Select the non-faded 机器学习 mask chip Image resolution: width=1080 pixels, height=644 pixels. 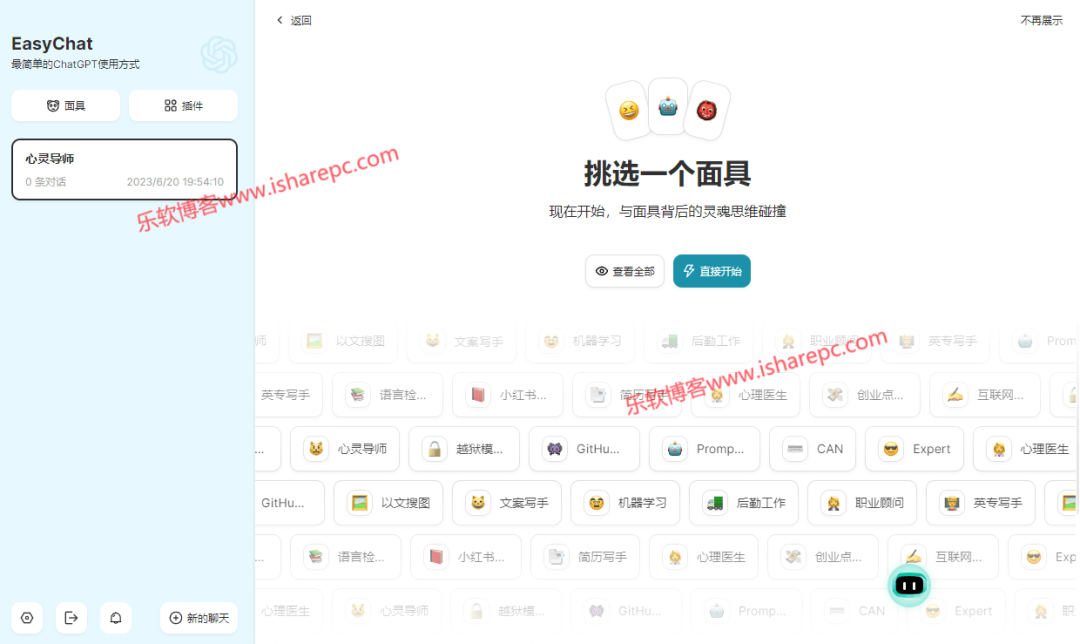click(625, 503)
